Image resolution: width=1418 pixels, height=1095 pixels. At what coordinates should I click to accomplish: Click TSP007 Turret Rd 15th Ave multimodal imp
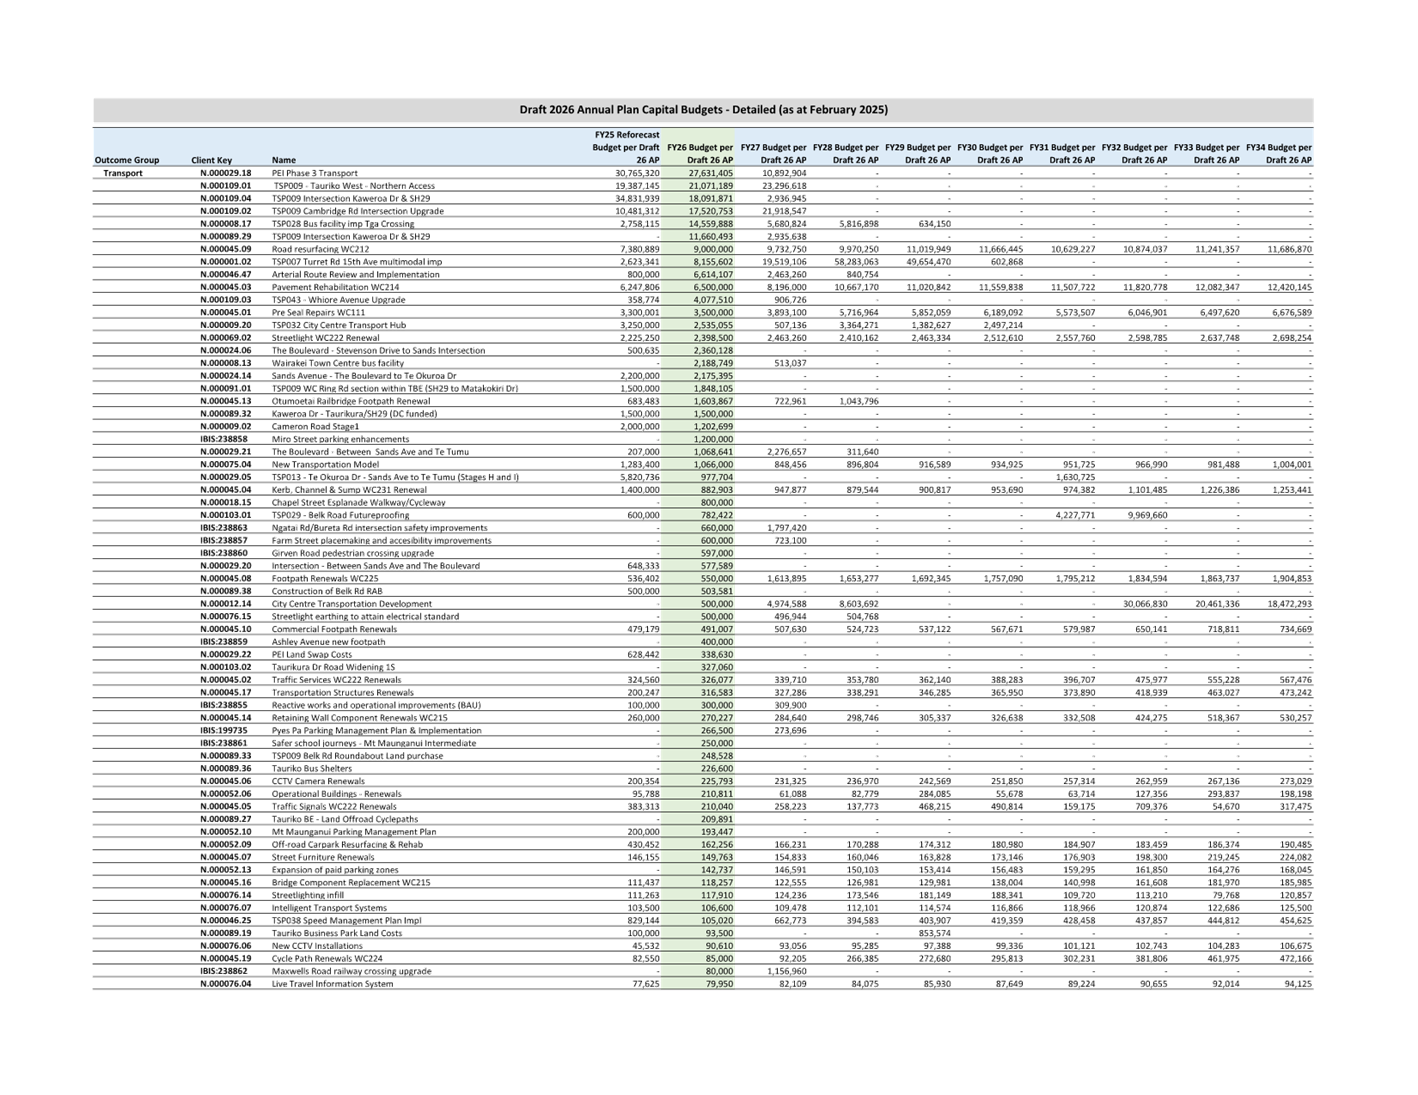pyautogui.click(x=357, y=262)
